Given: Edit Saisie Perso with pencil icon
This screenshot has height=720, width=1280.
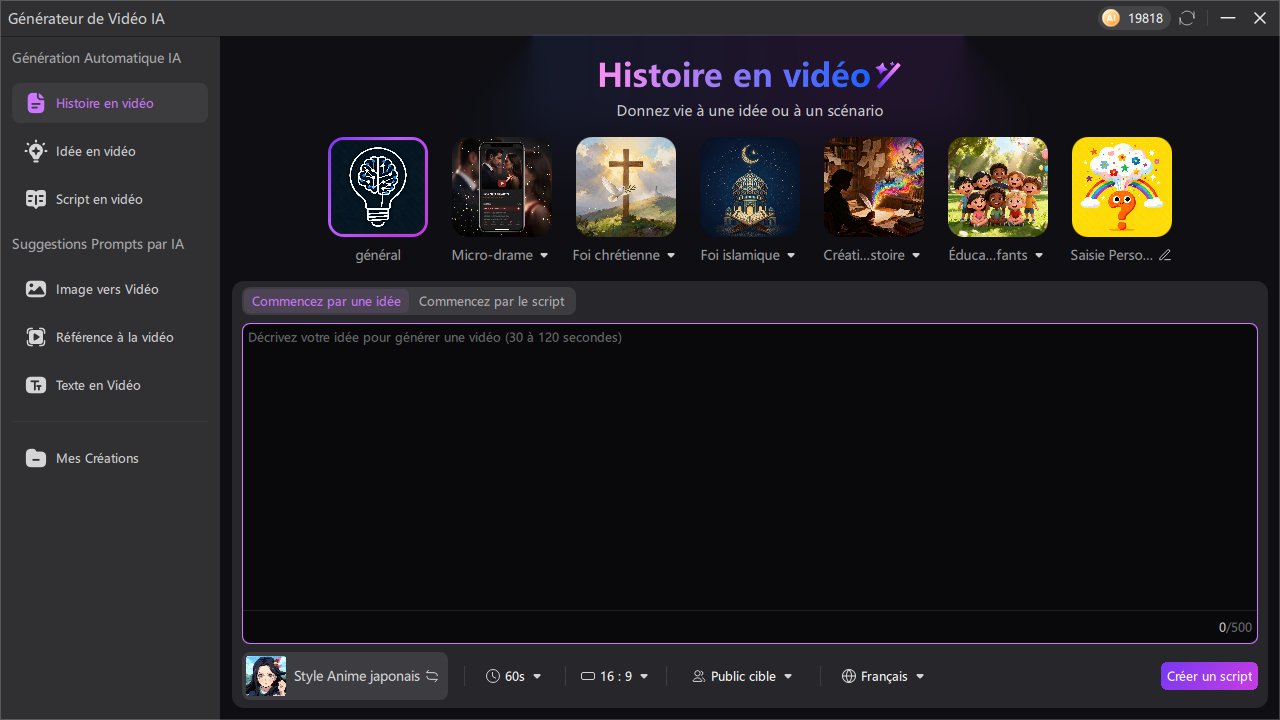Looking at the screenshot, I should [1165, 256].
